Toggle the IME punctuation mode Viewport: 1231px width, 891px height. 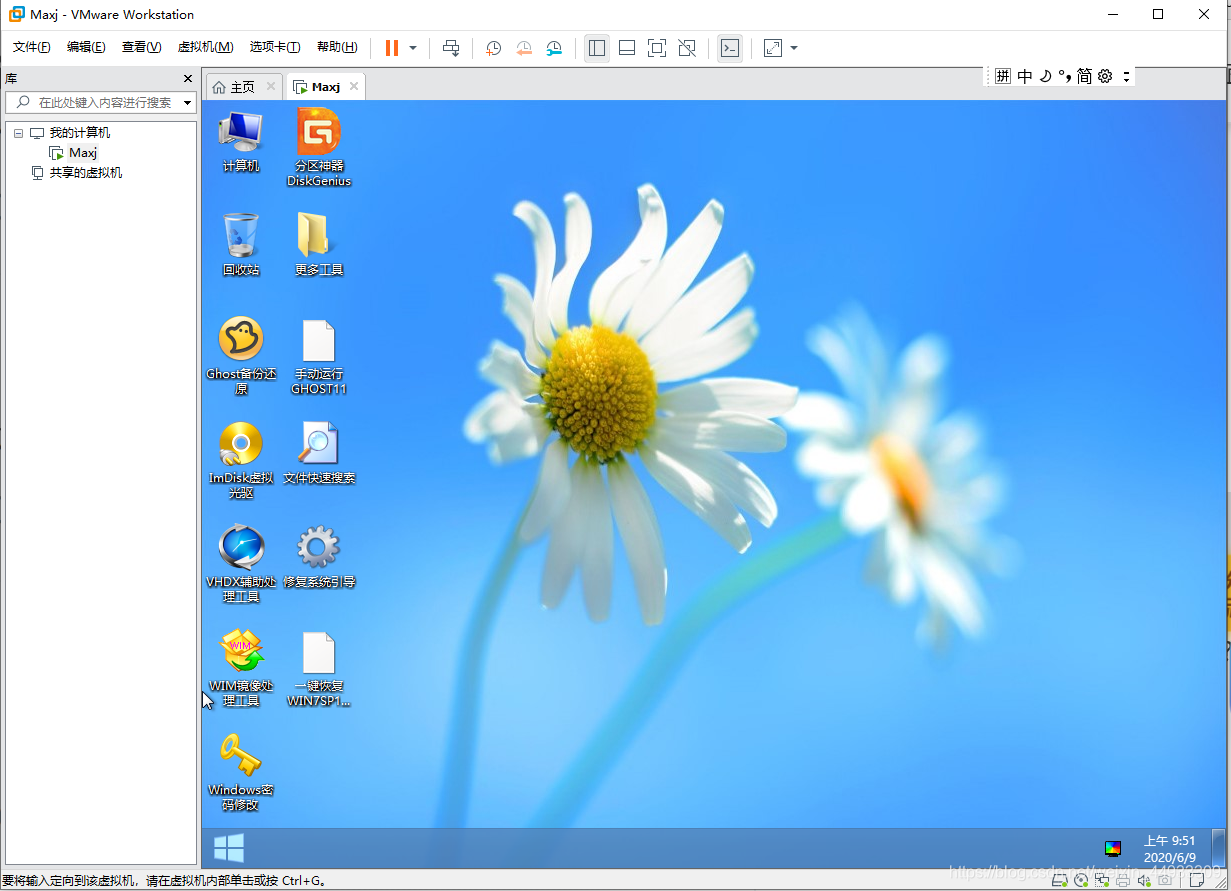1065,76
